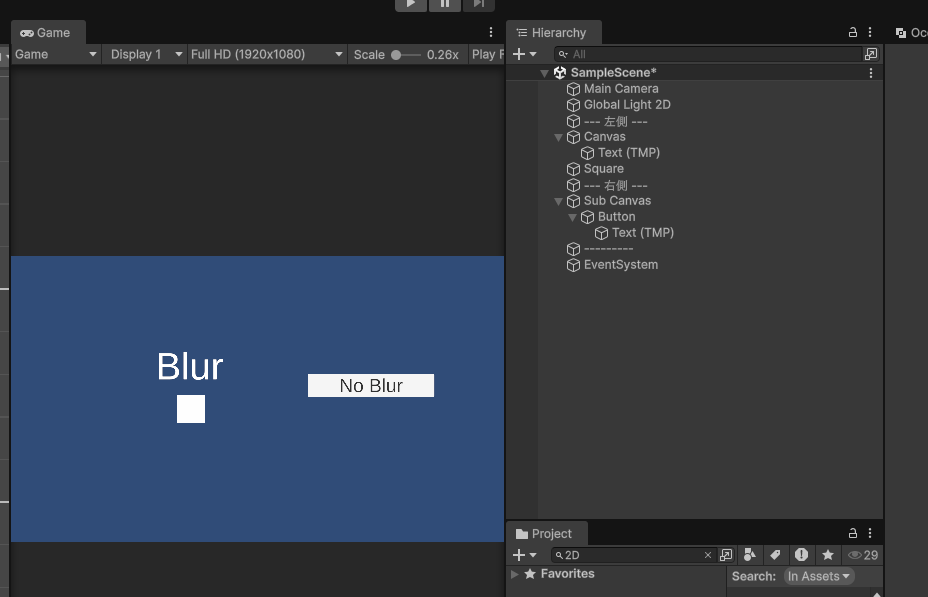Clear the Project search with the X

click(707, 555)
